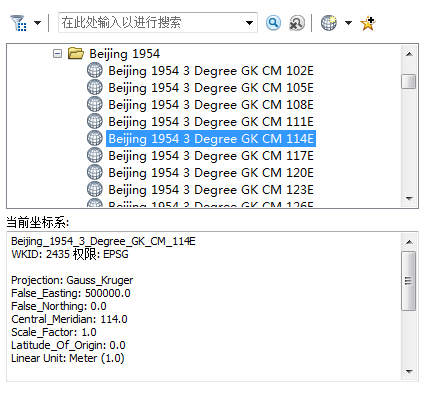The height and width of the screenshot is (393, 431).
Task: Click the globe icon beside CM 105E
Action: coord(95,87)
